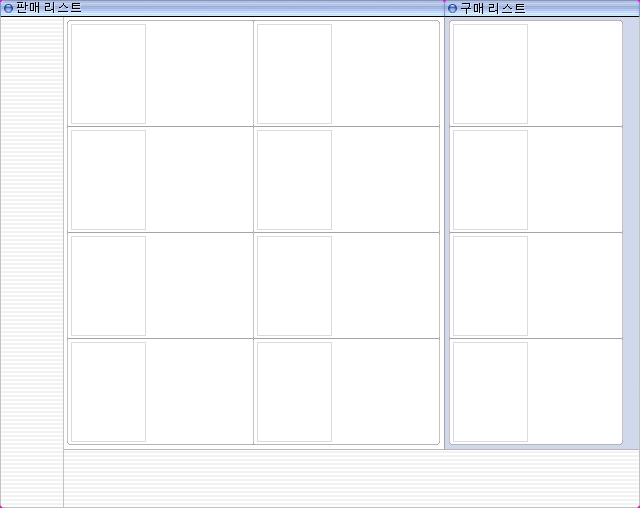Collapse the 구매 리스트 panel icon
The height and width of the screenshot is (508, 640).
click(x=453, y=8)
